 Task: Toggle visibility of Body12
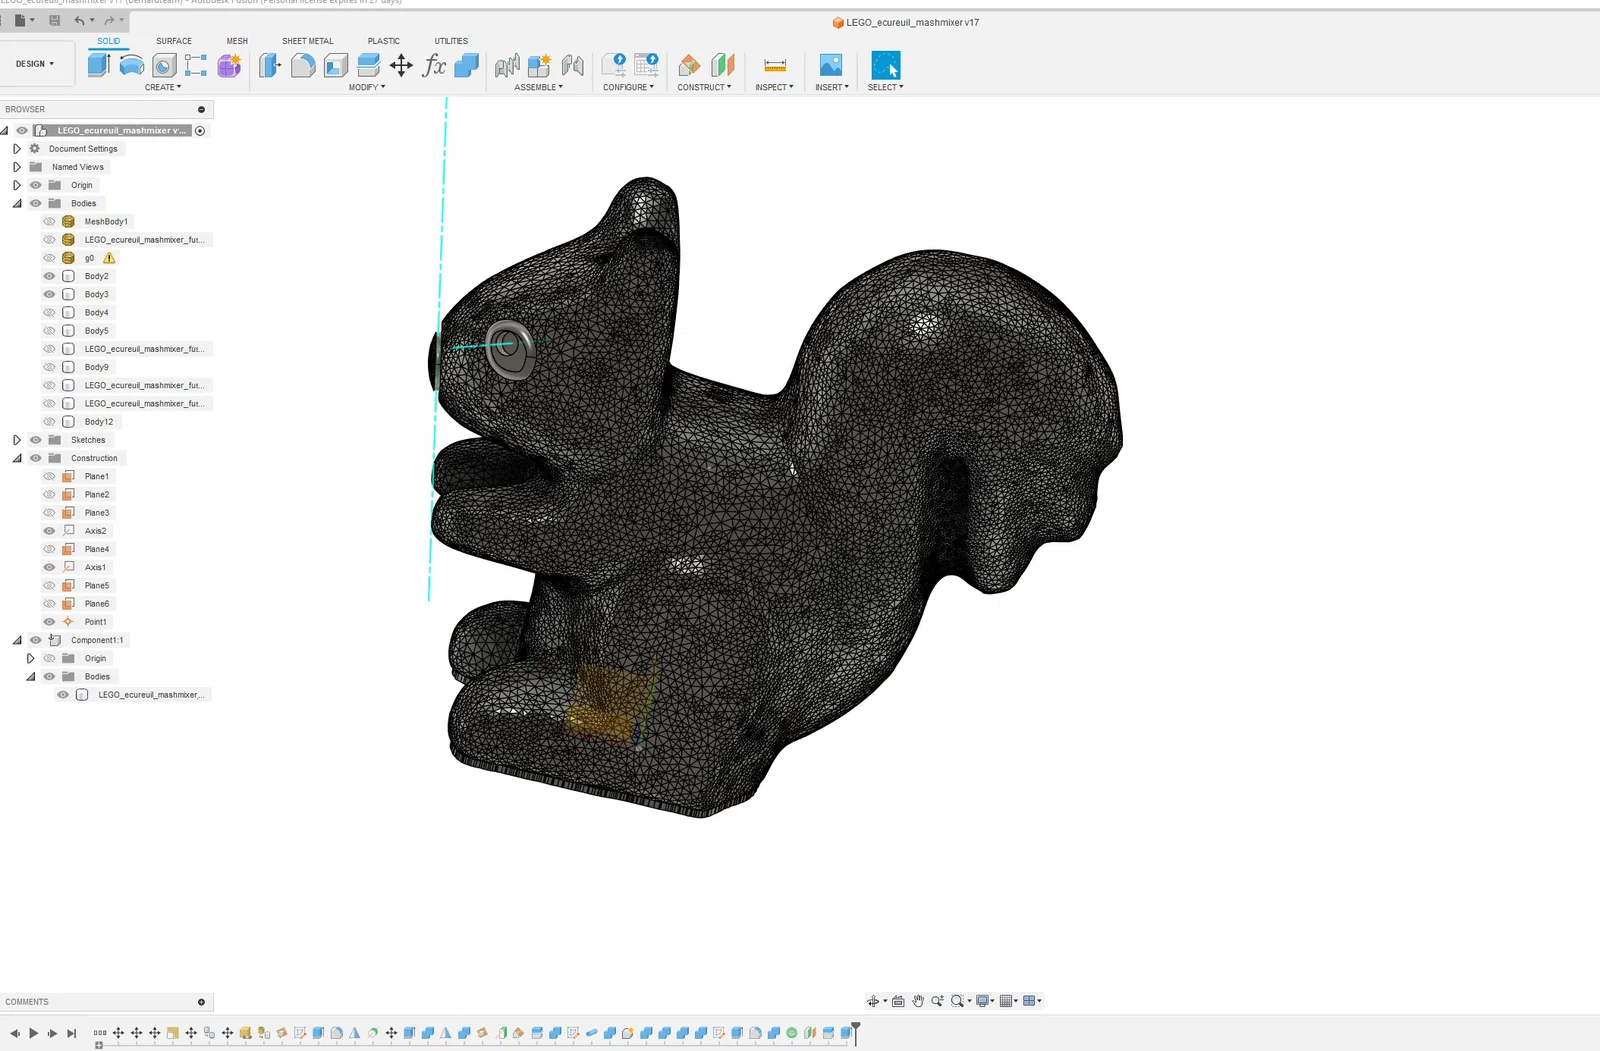tap(49, 422)
